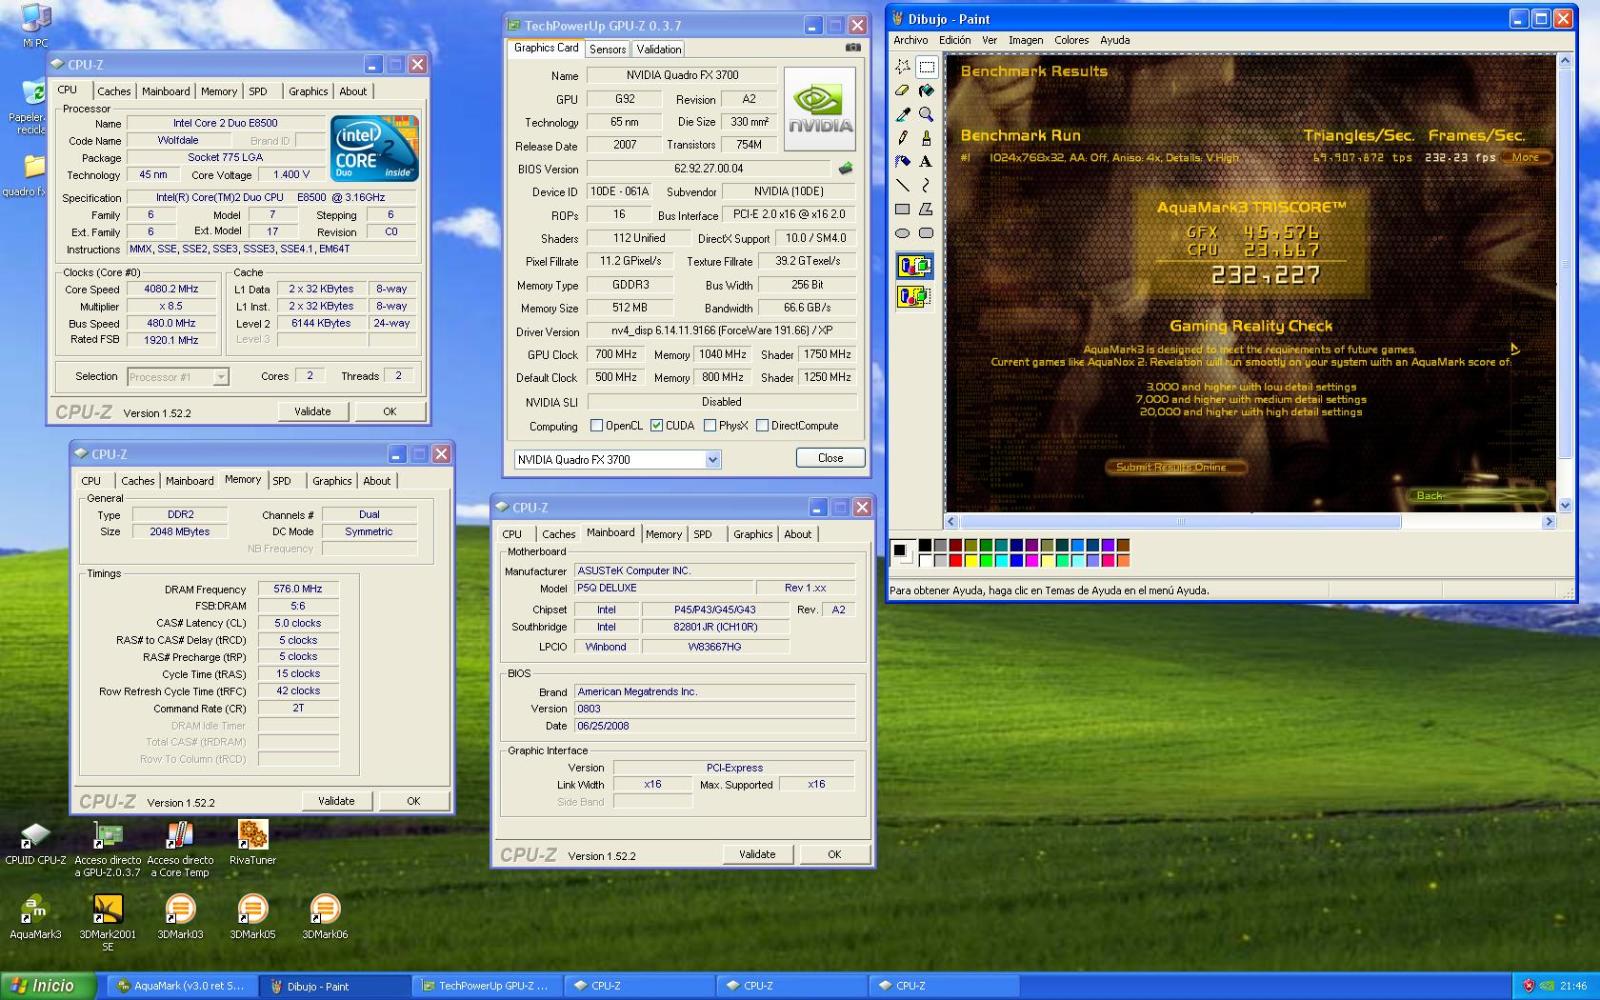This screenshot has height=1000, width=1600.
Task: Pick the Line tool in Paint
Action: pos(903,185)
